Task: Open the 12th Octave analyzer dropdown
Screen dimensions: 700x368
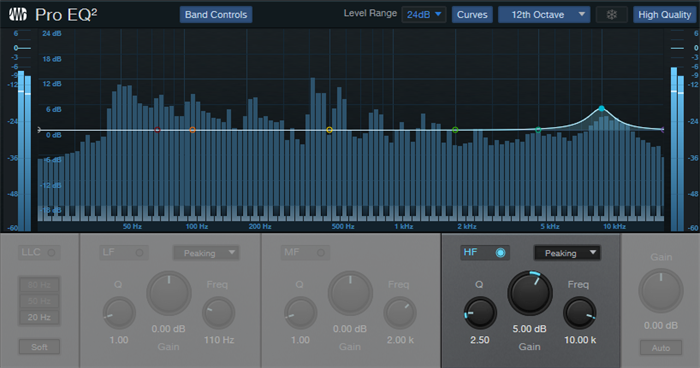Action: 544,15
